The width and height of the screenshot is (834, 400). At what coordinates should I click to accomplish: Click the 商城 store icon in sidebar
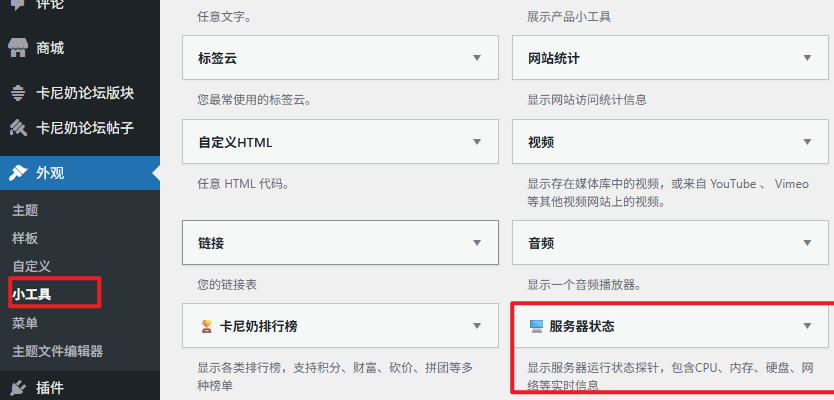[17, 47]
